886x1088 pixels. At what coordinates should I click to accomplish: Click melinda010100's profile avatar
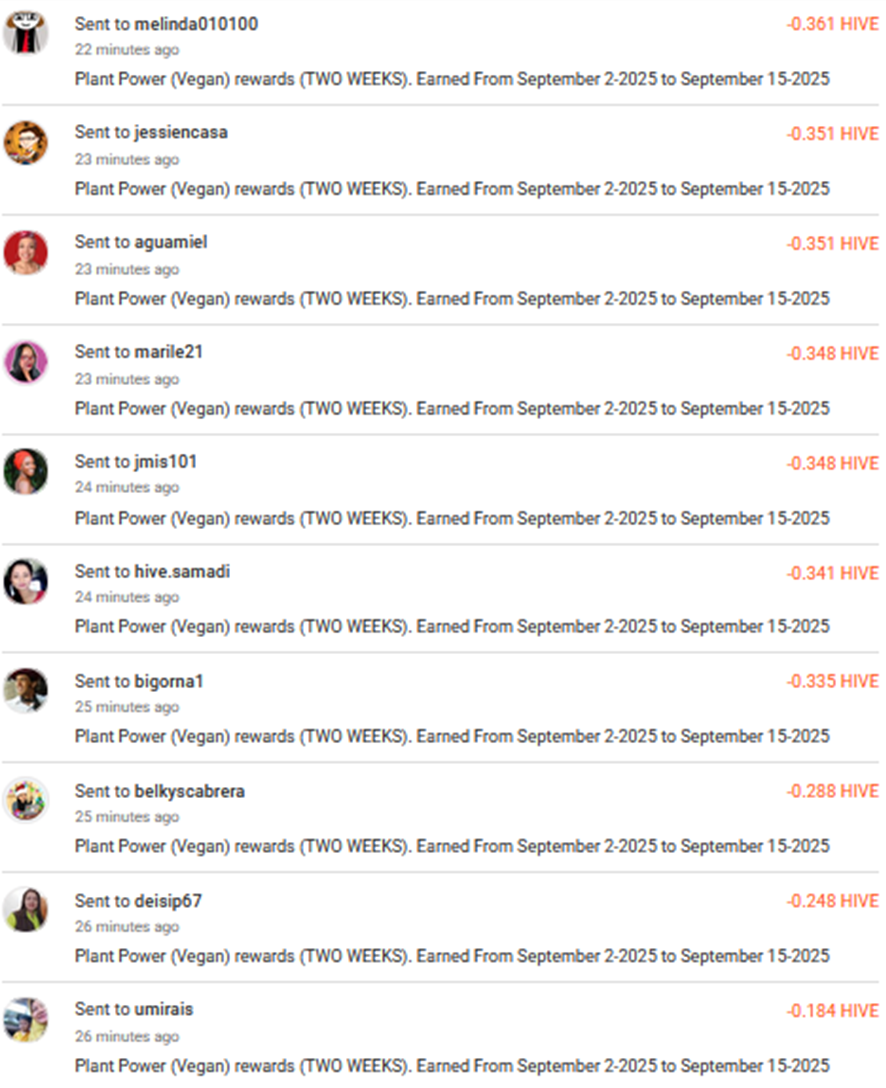[26, 33]
